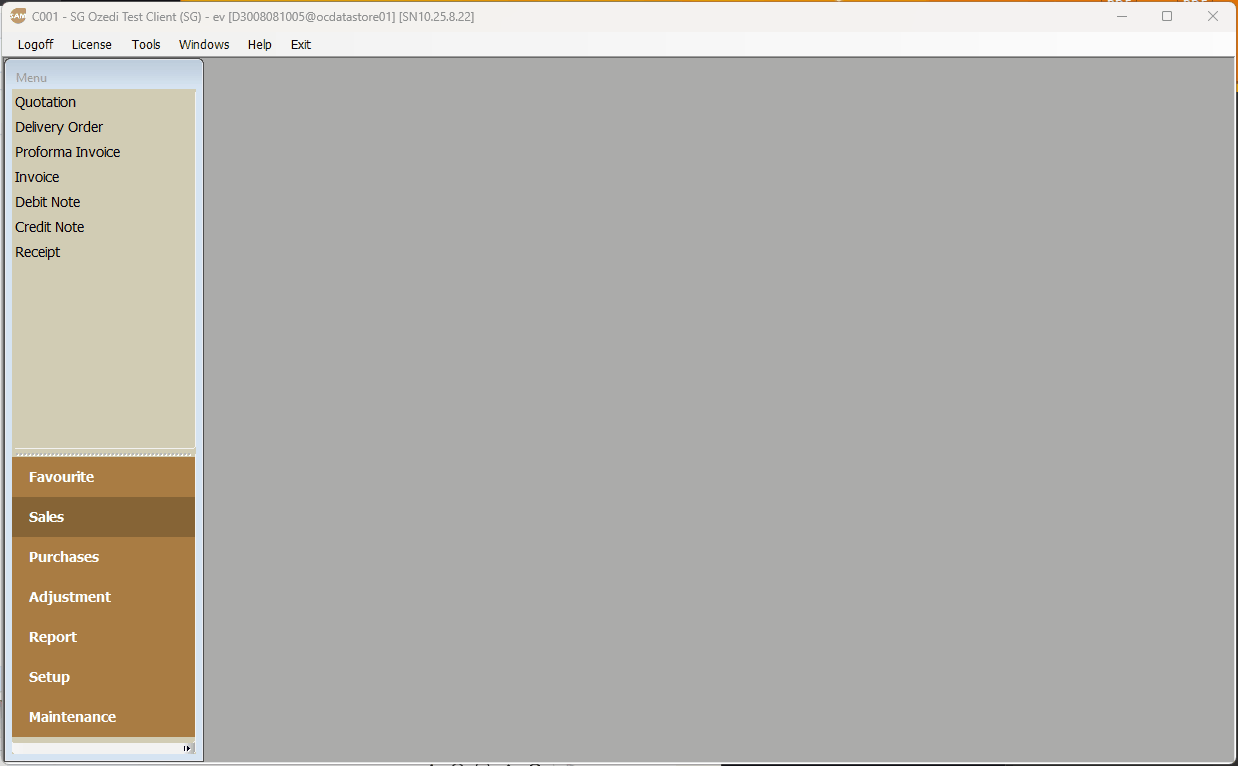Viewport: 1238px width, 766px height.
Task: Click the small arrow below Maintenance
Action: pyautogui.click(x=187, y=748)
